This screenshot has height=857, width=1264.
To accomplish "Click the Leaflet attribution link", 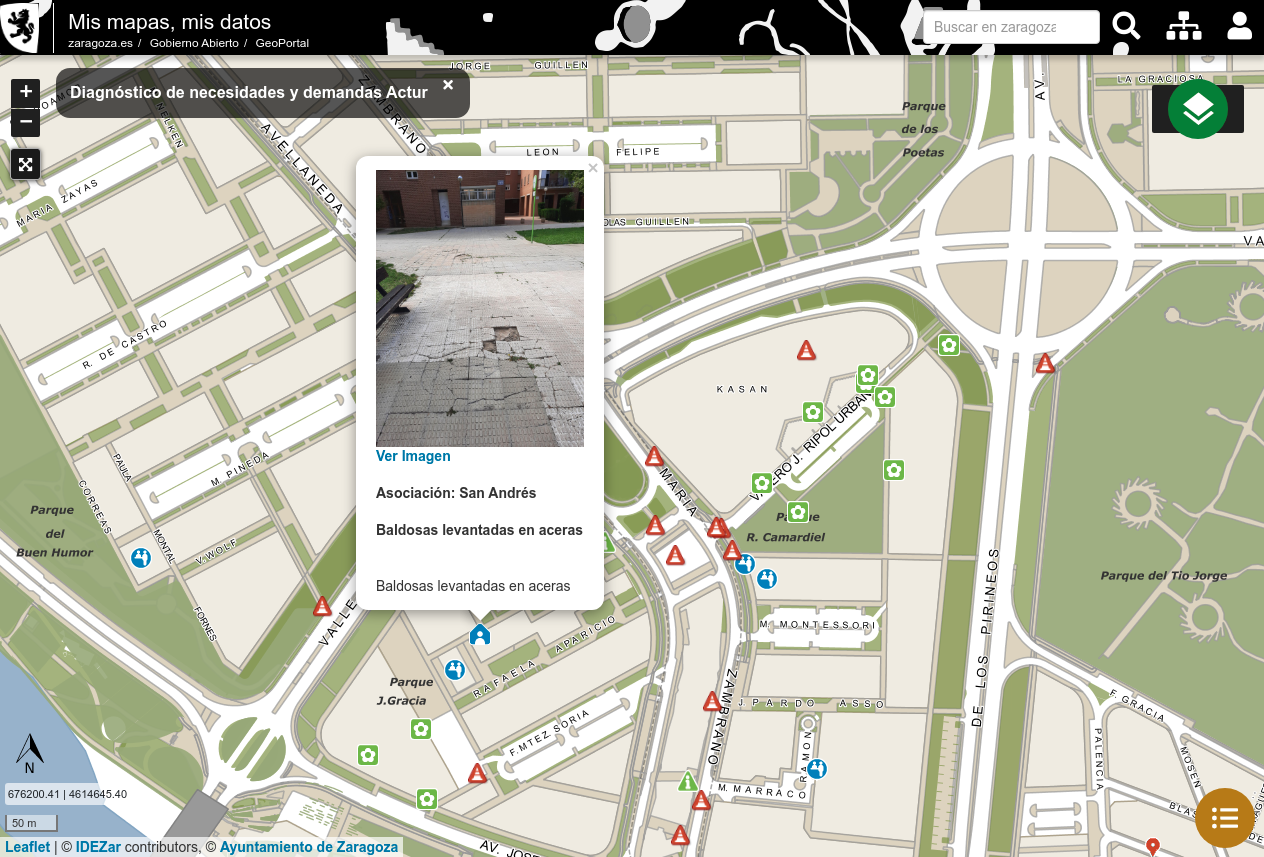I will coord(27,847).
